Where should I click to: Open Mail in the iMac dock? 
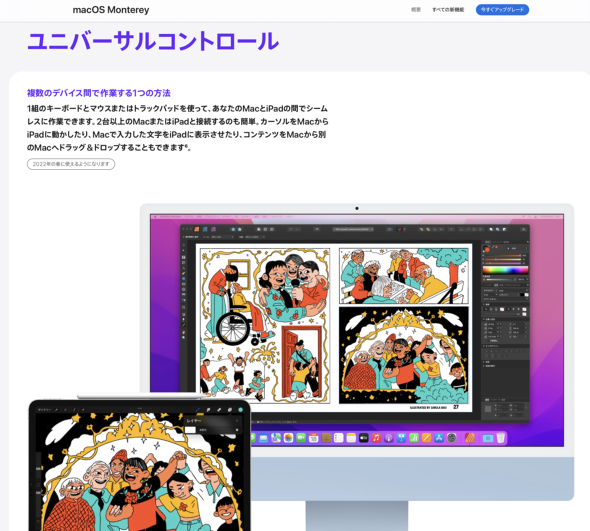(263, 438)
